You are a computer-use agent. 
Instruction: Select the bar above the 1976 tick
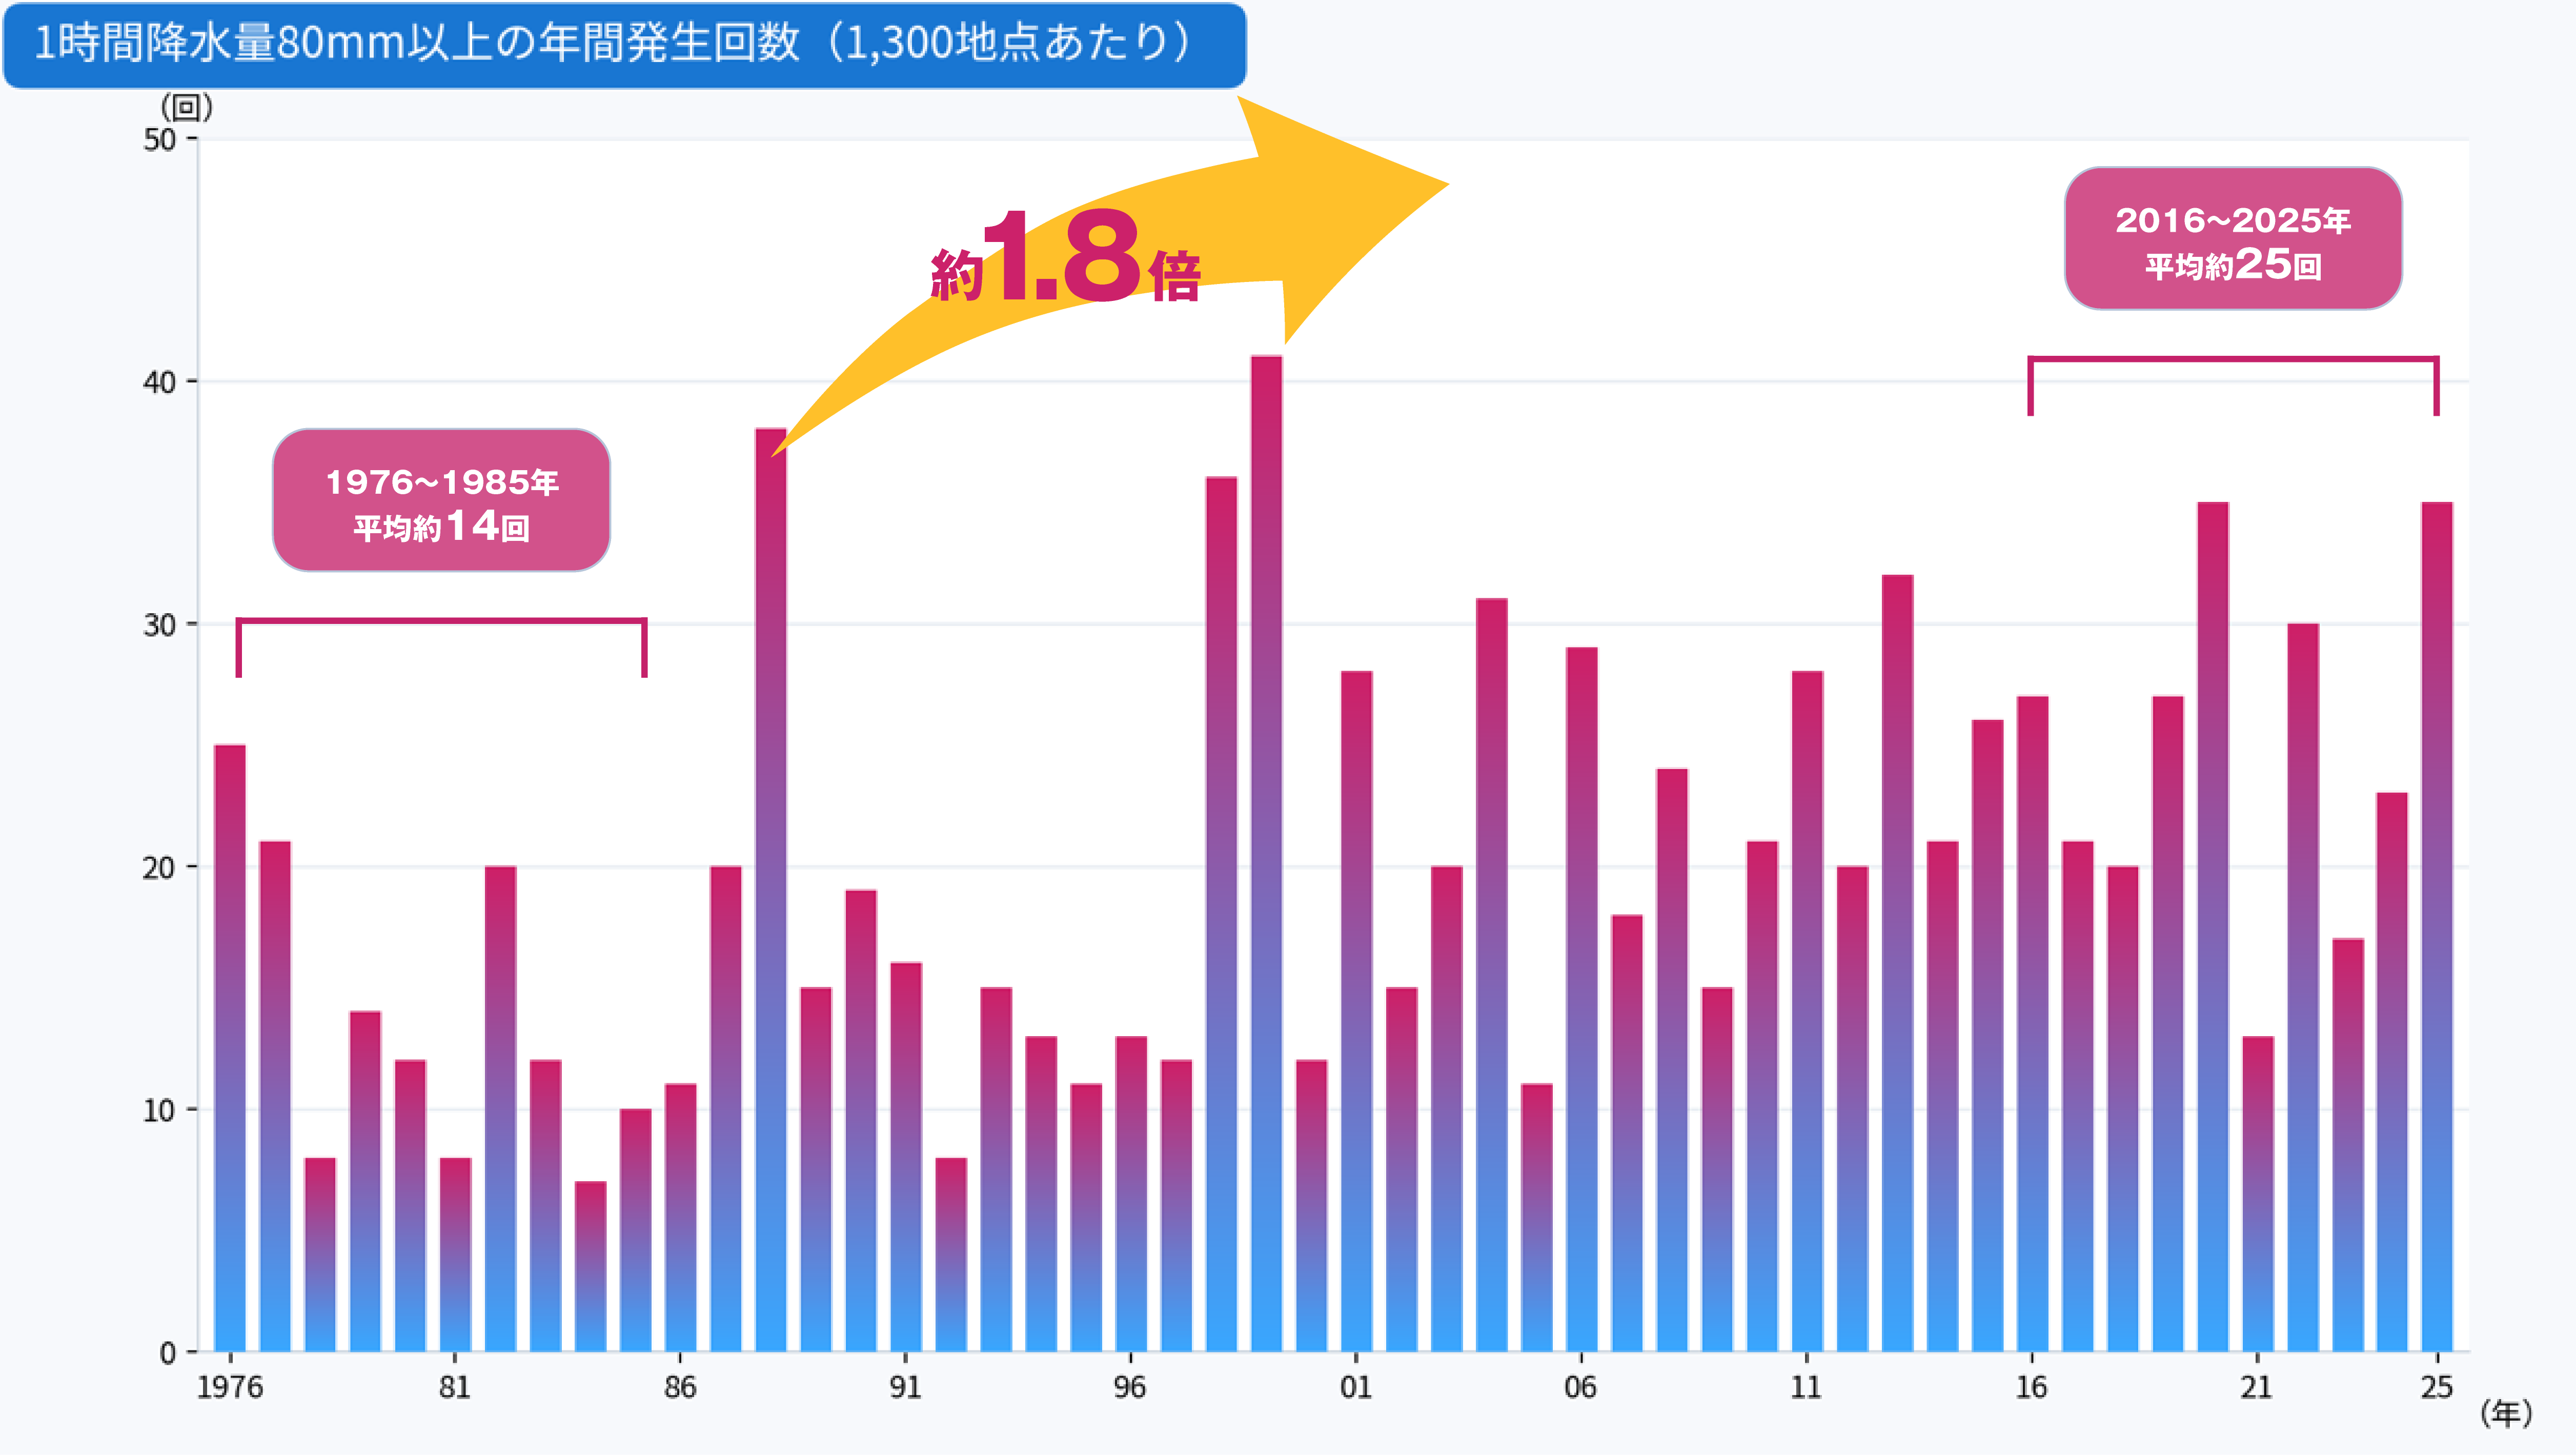coord(230,1048)
